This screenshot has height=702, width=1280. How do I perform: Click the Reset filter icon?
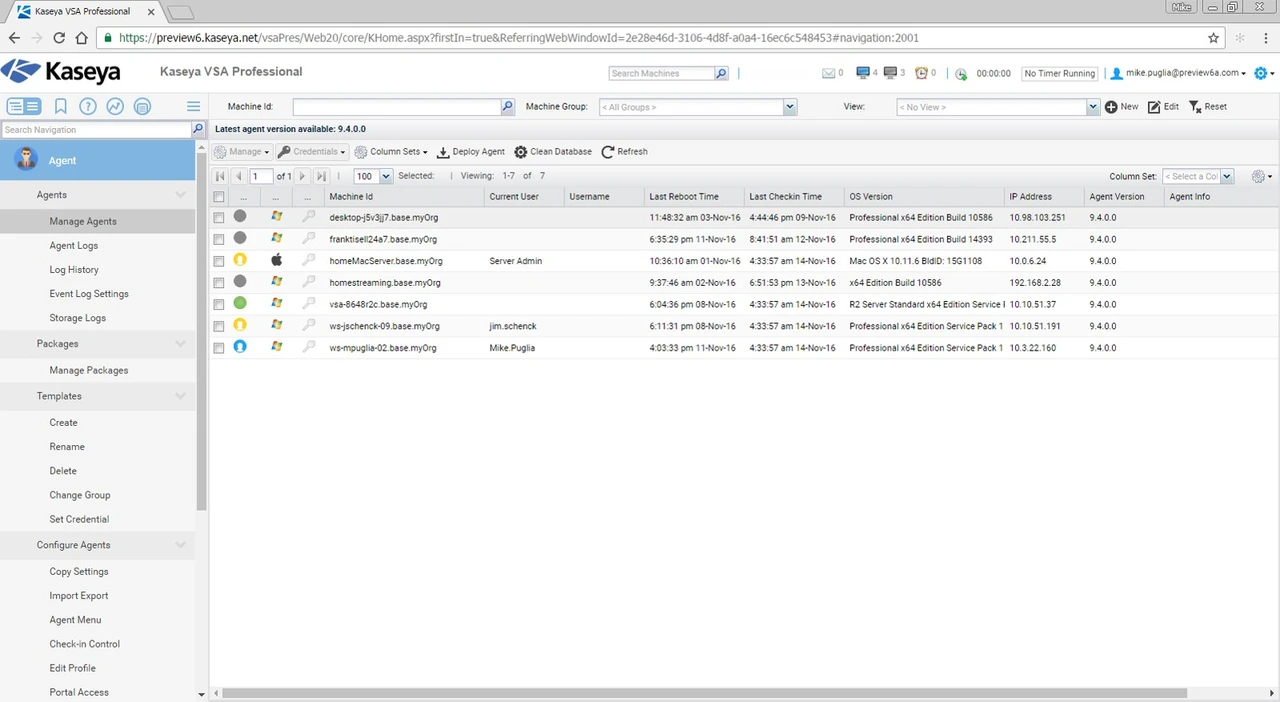pos(1195,107)
